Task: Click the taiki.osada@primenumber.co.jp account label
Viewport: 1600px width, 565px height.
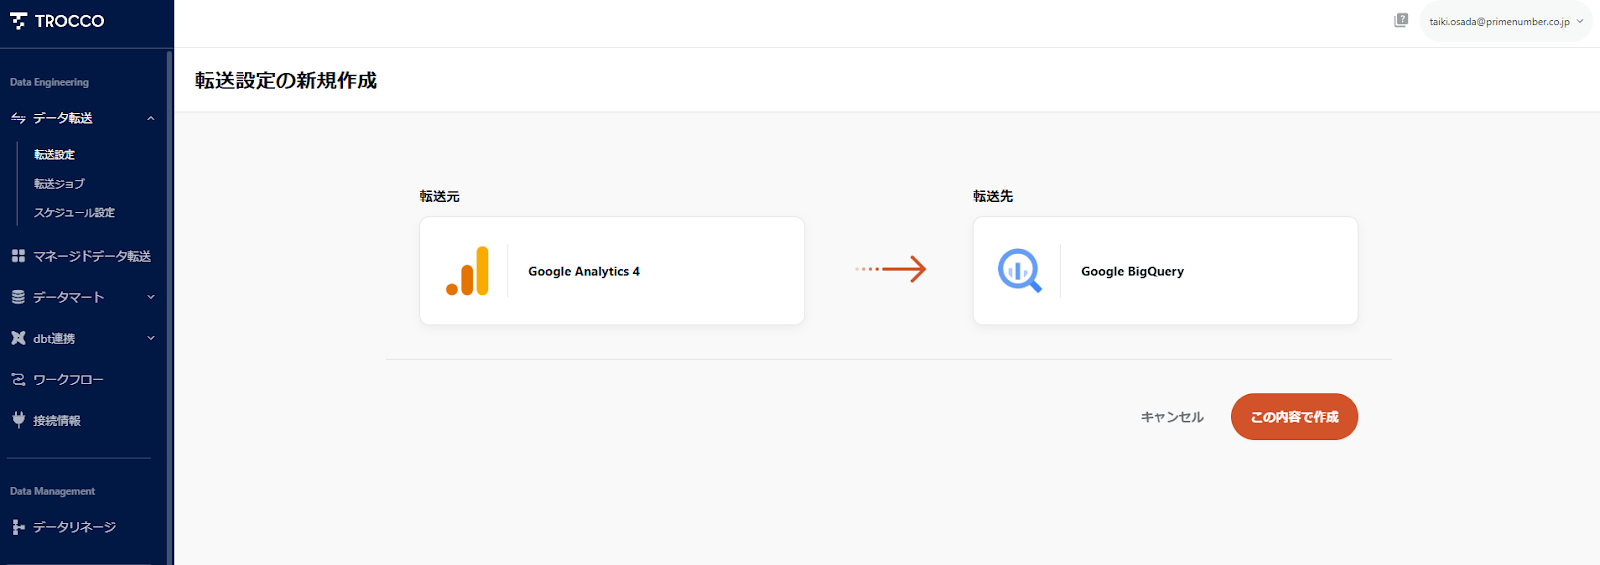Action: point(1499,21)
